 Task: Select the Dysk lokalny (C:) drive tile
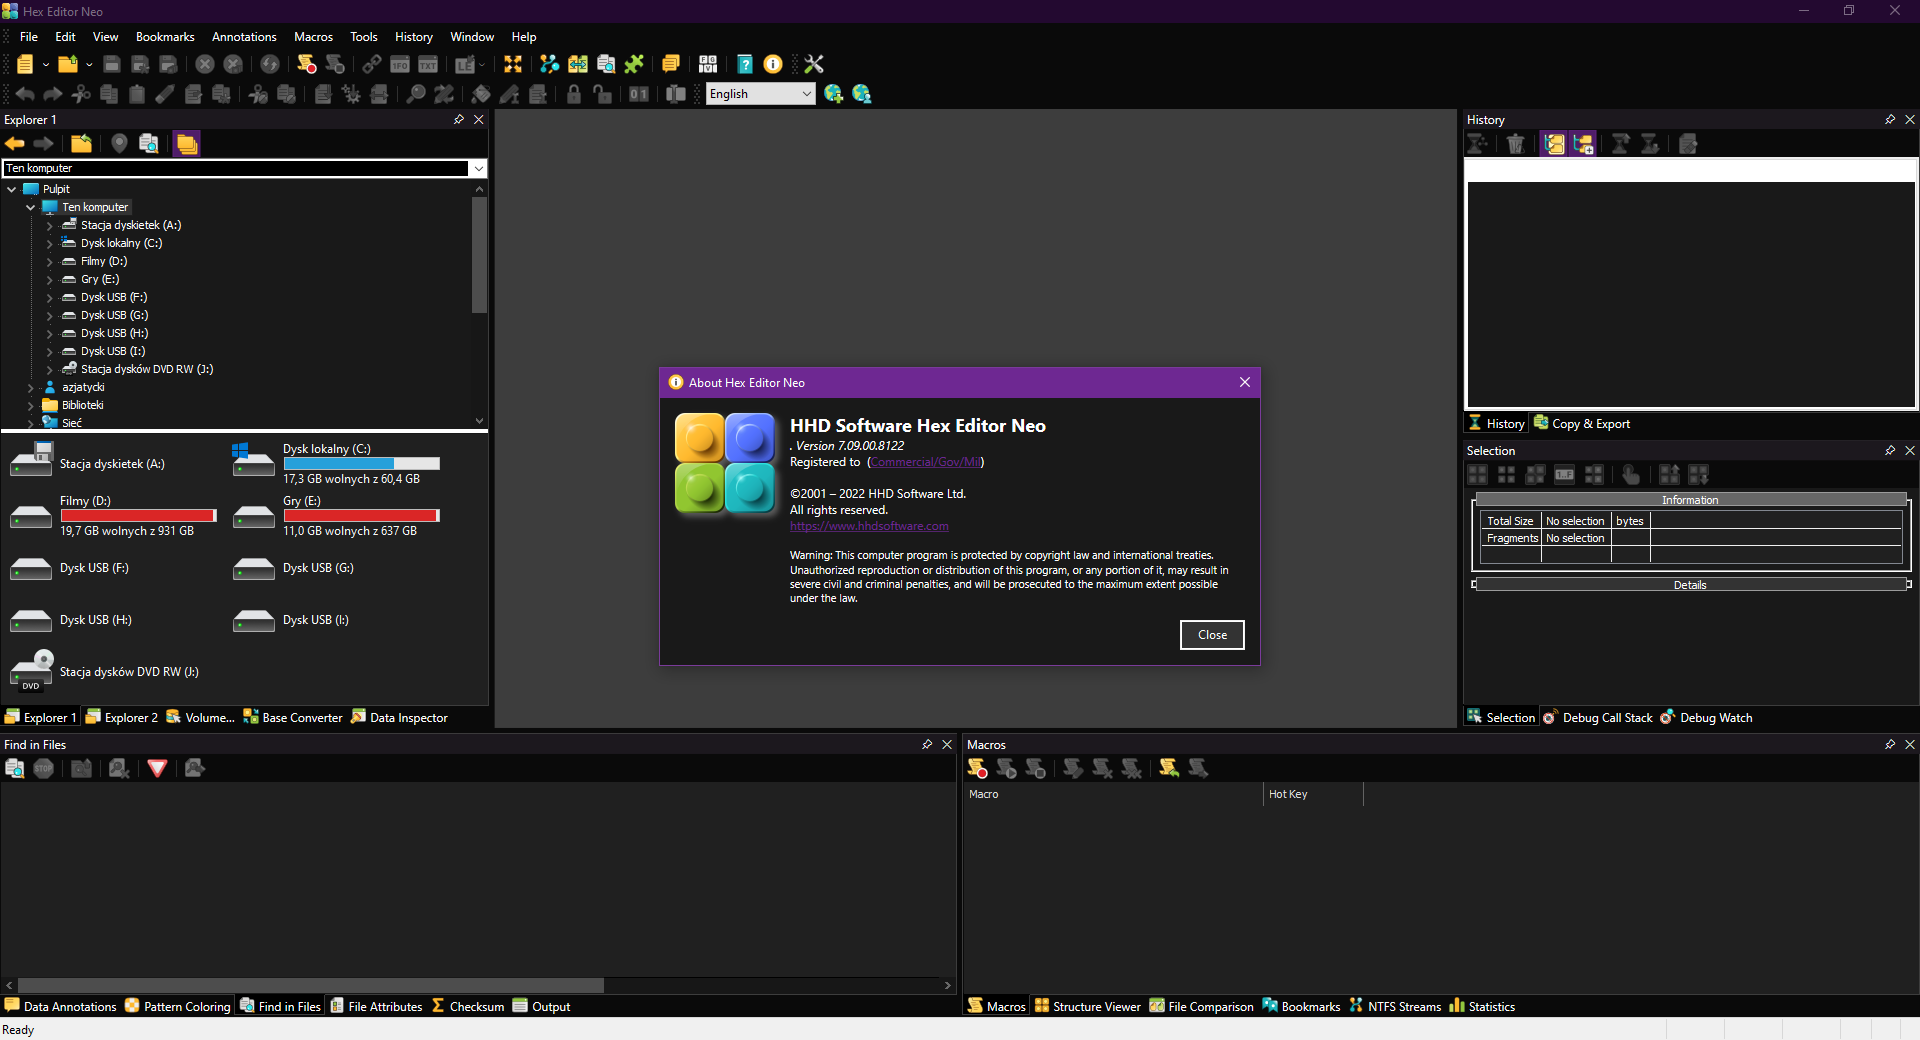tap(337, 464)
